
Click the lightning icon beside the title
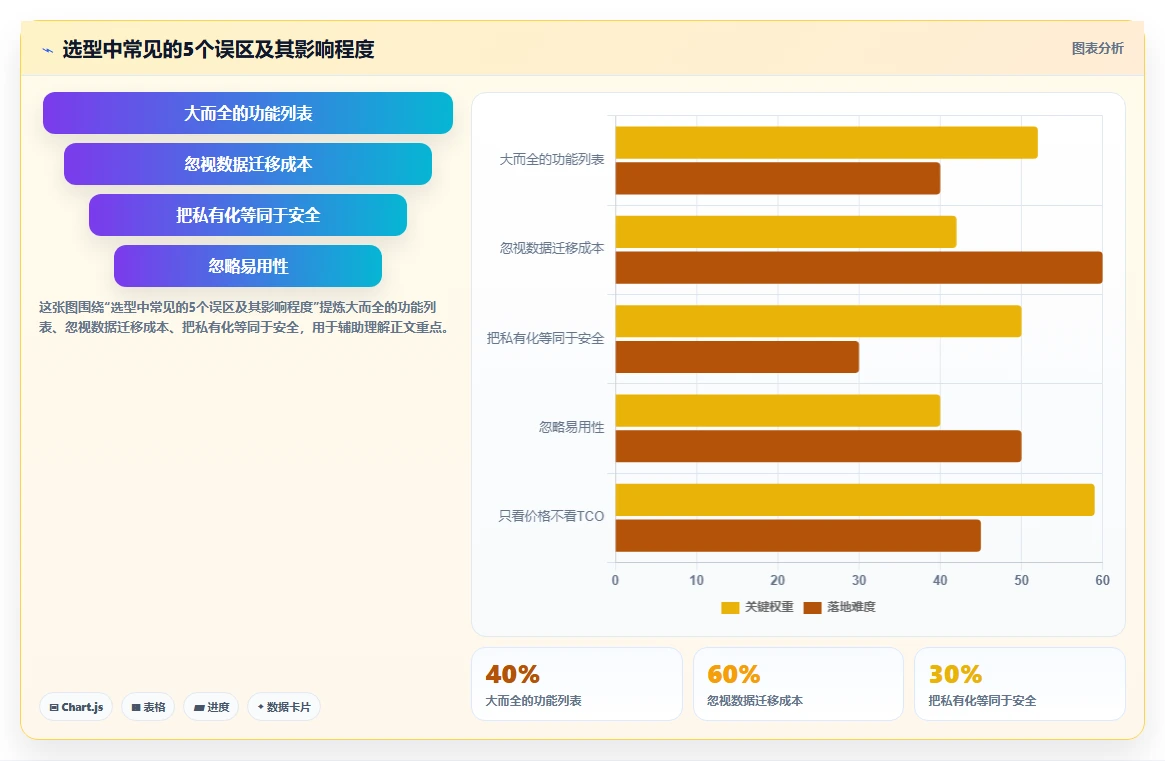(x=48, y=51)
